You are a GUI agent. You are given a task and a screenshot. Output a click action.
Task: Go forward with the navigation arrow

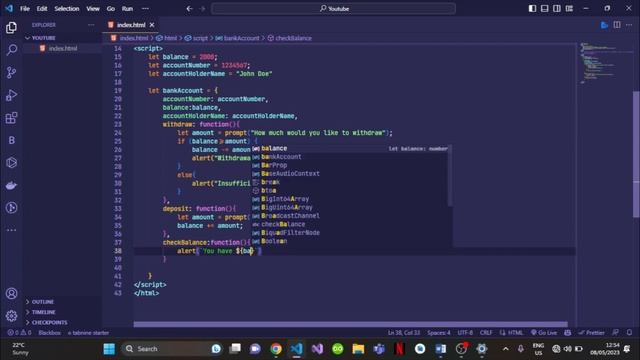pyautogui.click(x=202, y=8)
